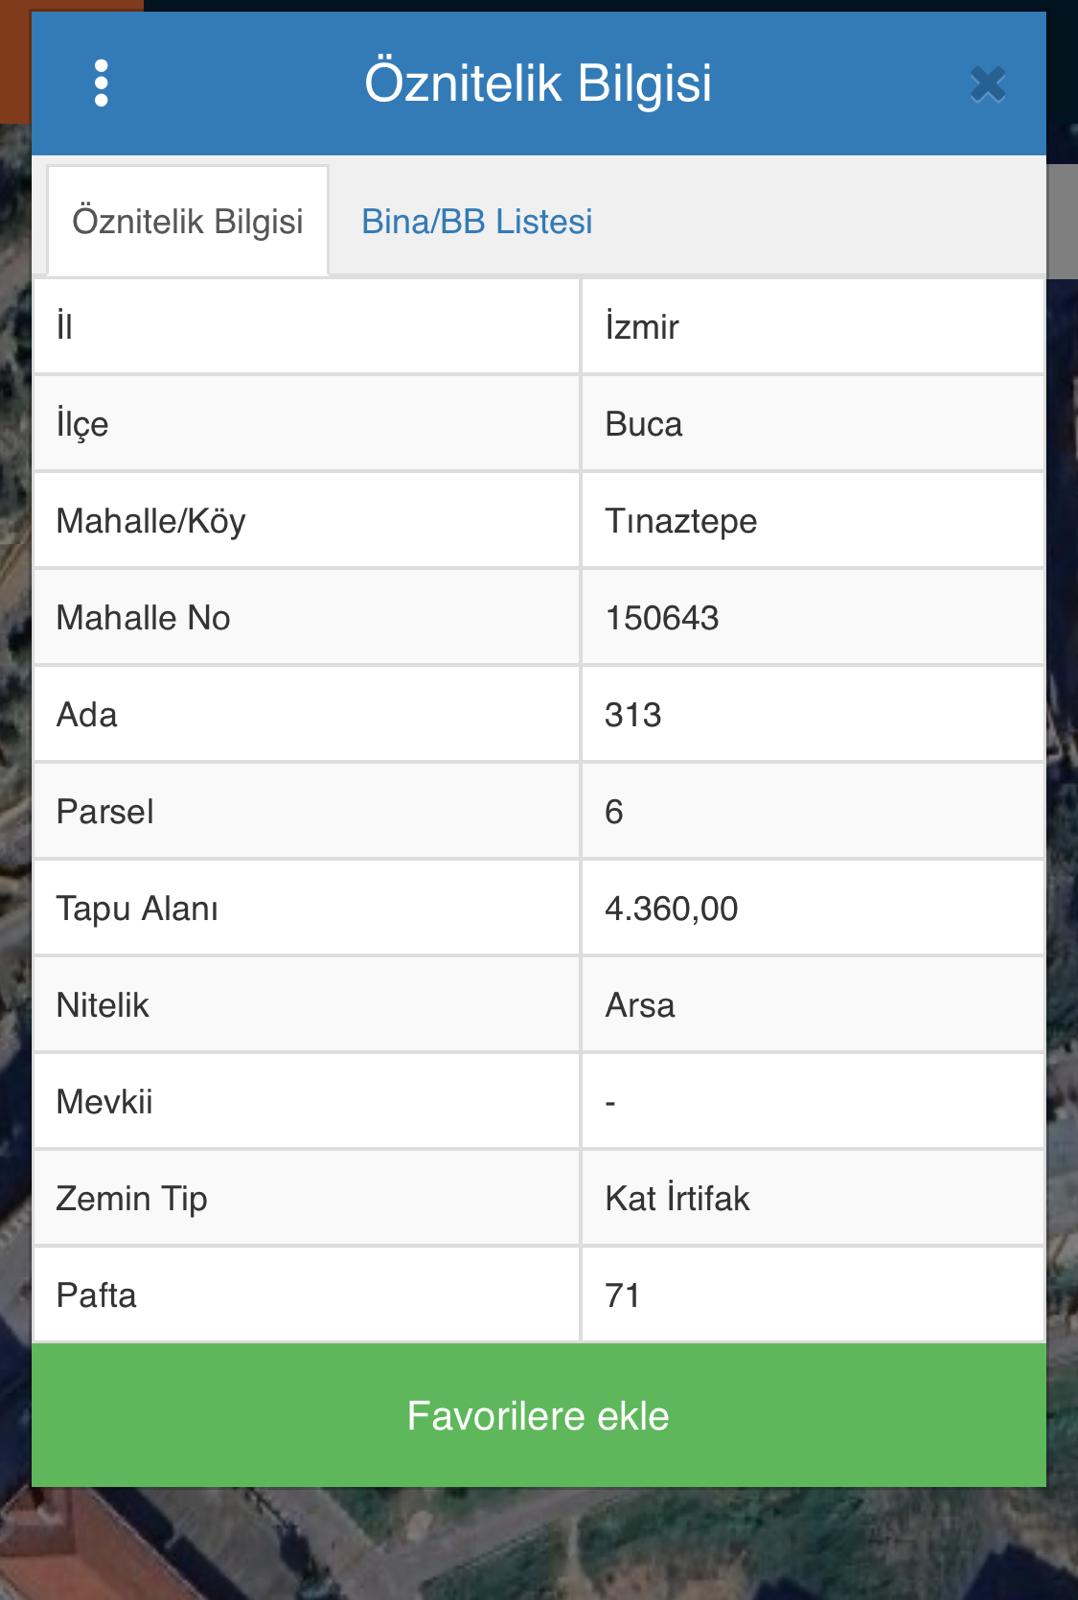Image resolution: width=1078 pixels, height=1600 pixels.
Task: Open the three-dot options menu
Action: point(101,83)
